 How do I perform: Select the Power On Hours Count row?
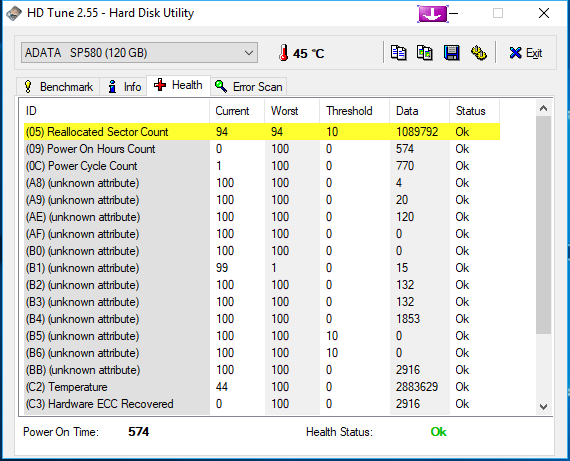(x=262, y=149)
